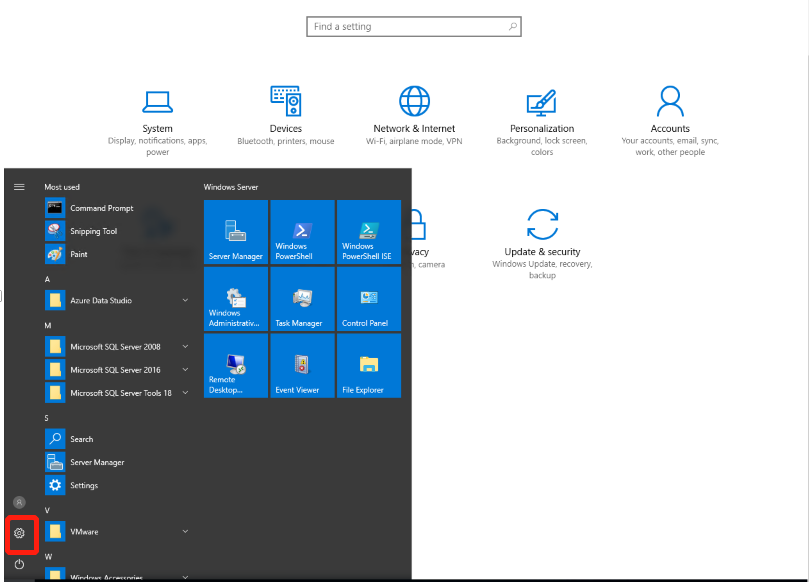Launch Event Viewer from its tile

click(302, 365)
